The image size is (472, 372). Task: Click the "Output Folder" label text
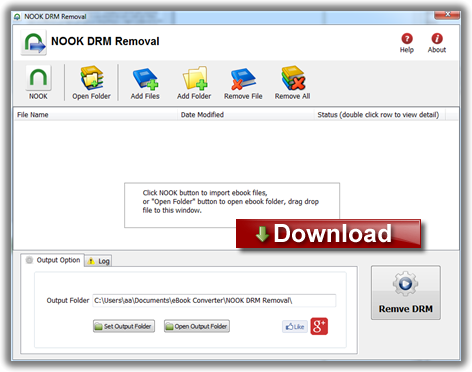pos(68,300)
